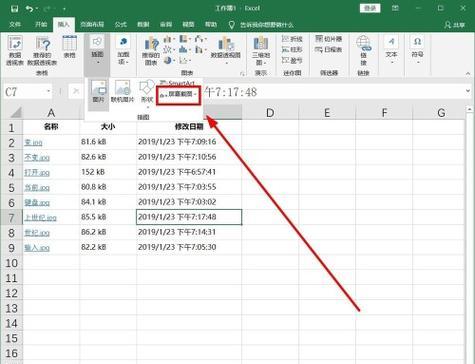Switch to Home (开始) tab
The width and height of the screenshot is (475, 364).
tap(41, 25)
